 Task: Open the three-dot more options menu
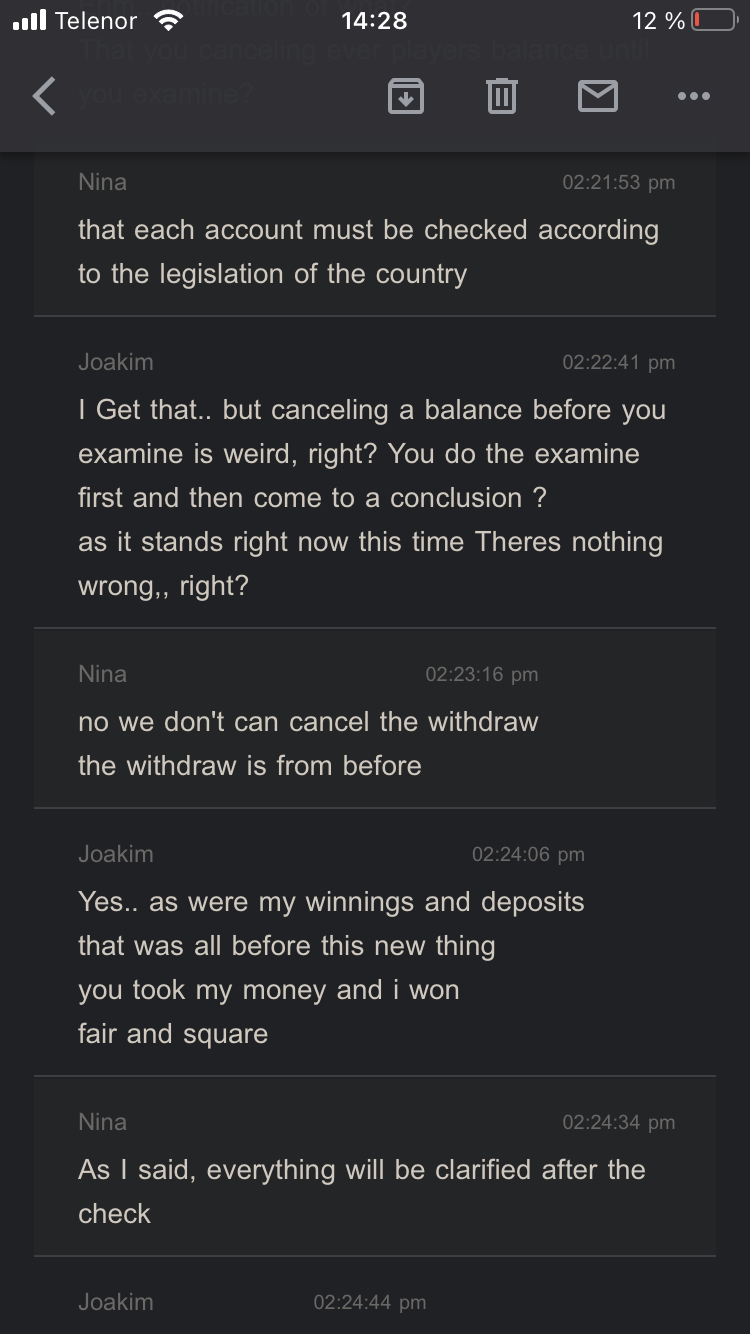tap(693, 96)
